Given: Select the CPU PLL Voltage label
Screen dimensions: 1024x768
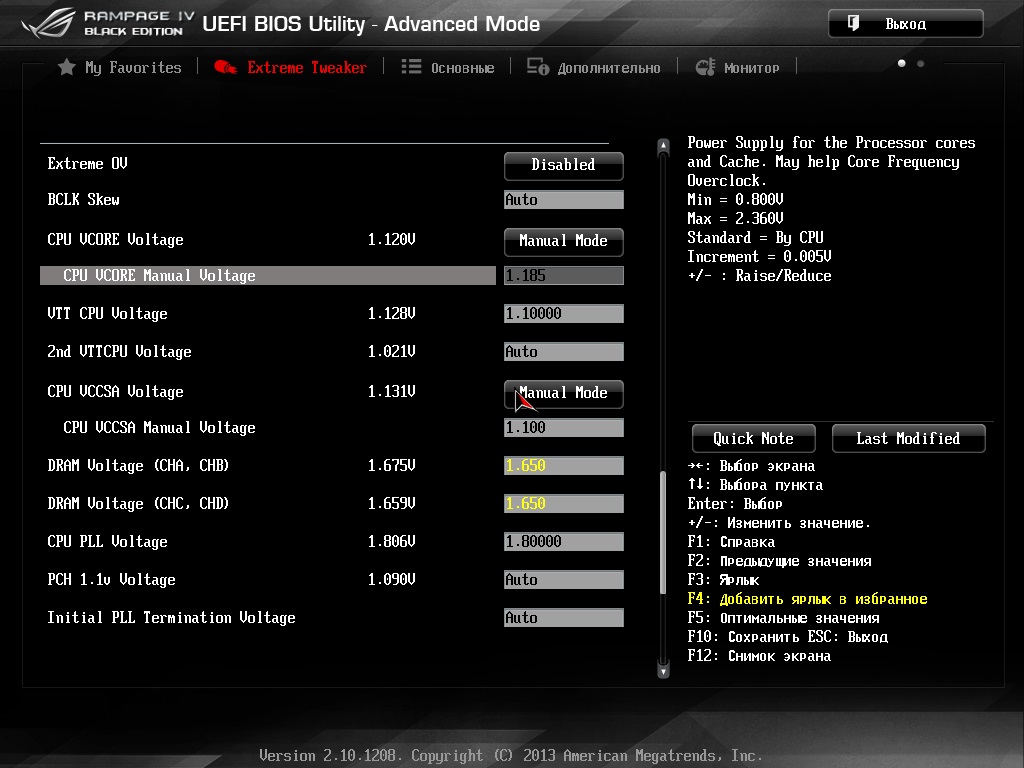Looking at the screenshot, I should (107, 541).
